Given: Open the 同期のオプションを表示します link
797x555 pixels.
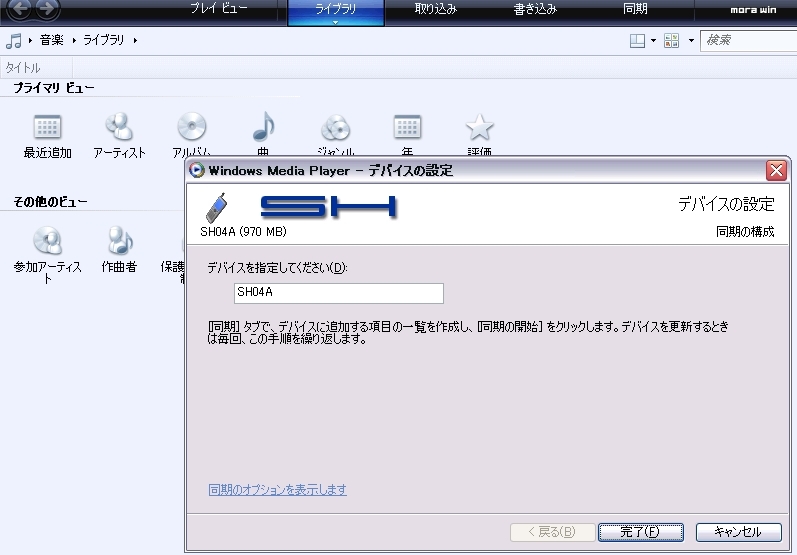Looking at the screenshot, I should click(278, 489).
